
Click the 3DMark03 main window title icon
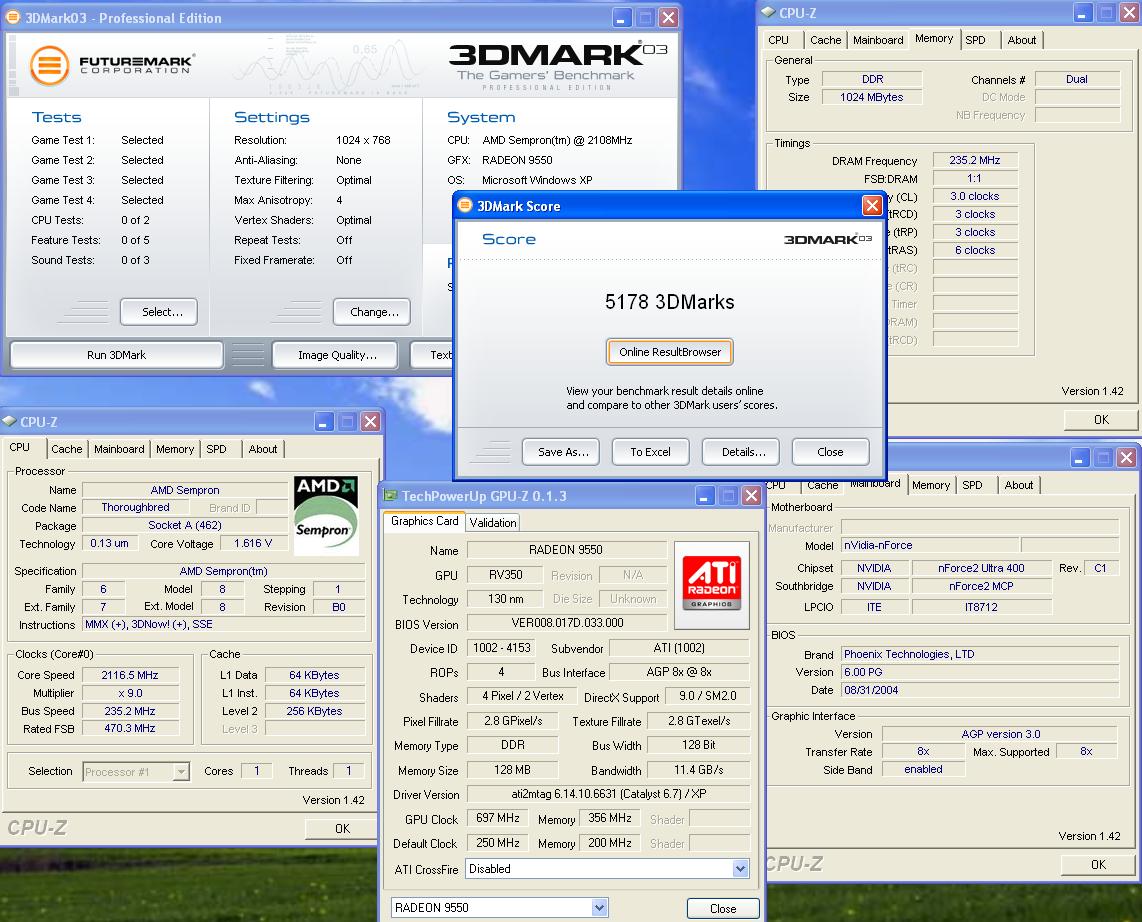pos(12,17)
